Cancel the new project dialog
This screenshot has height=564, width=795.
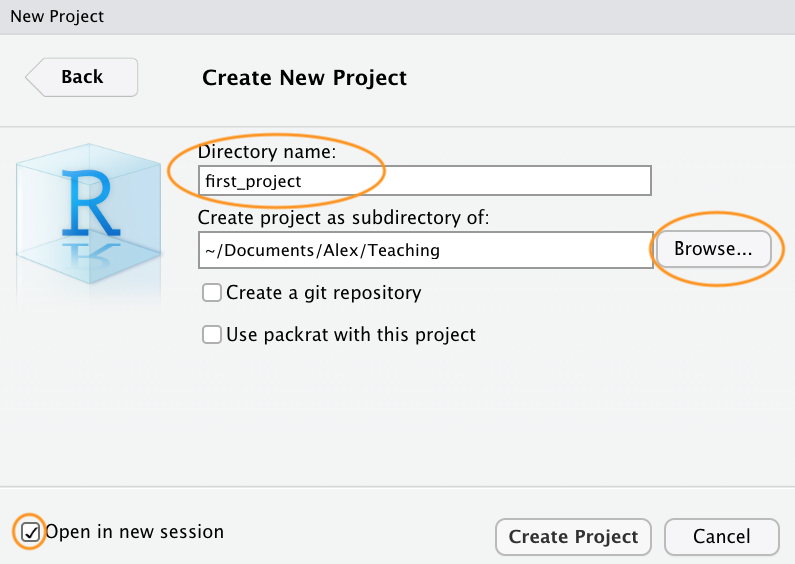coord(721,537)
